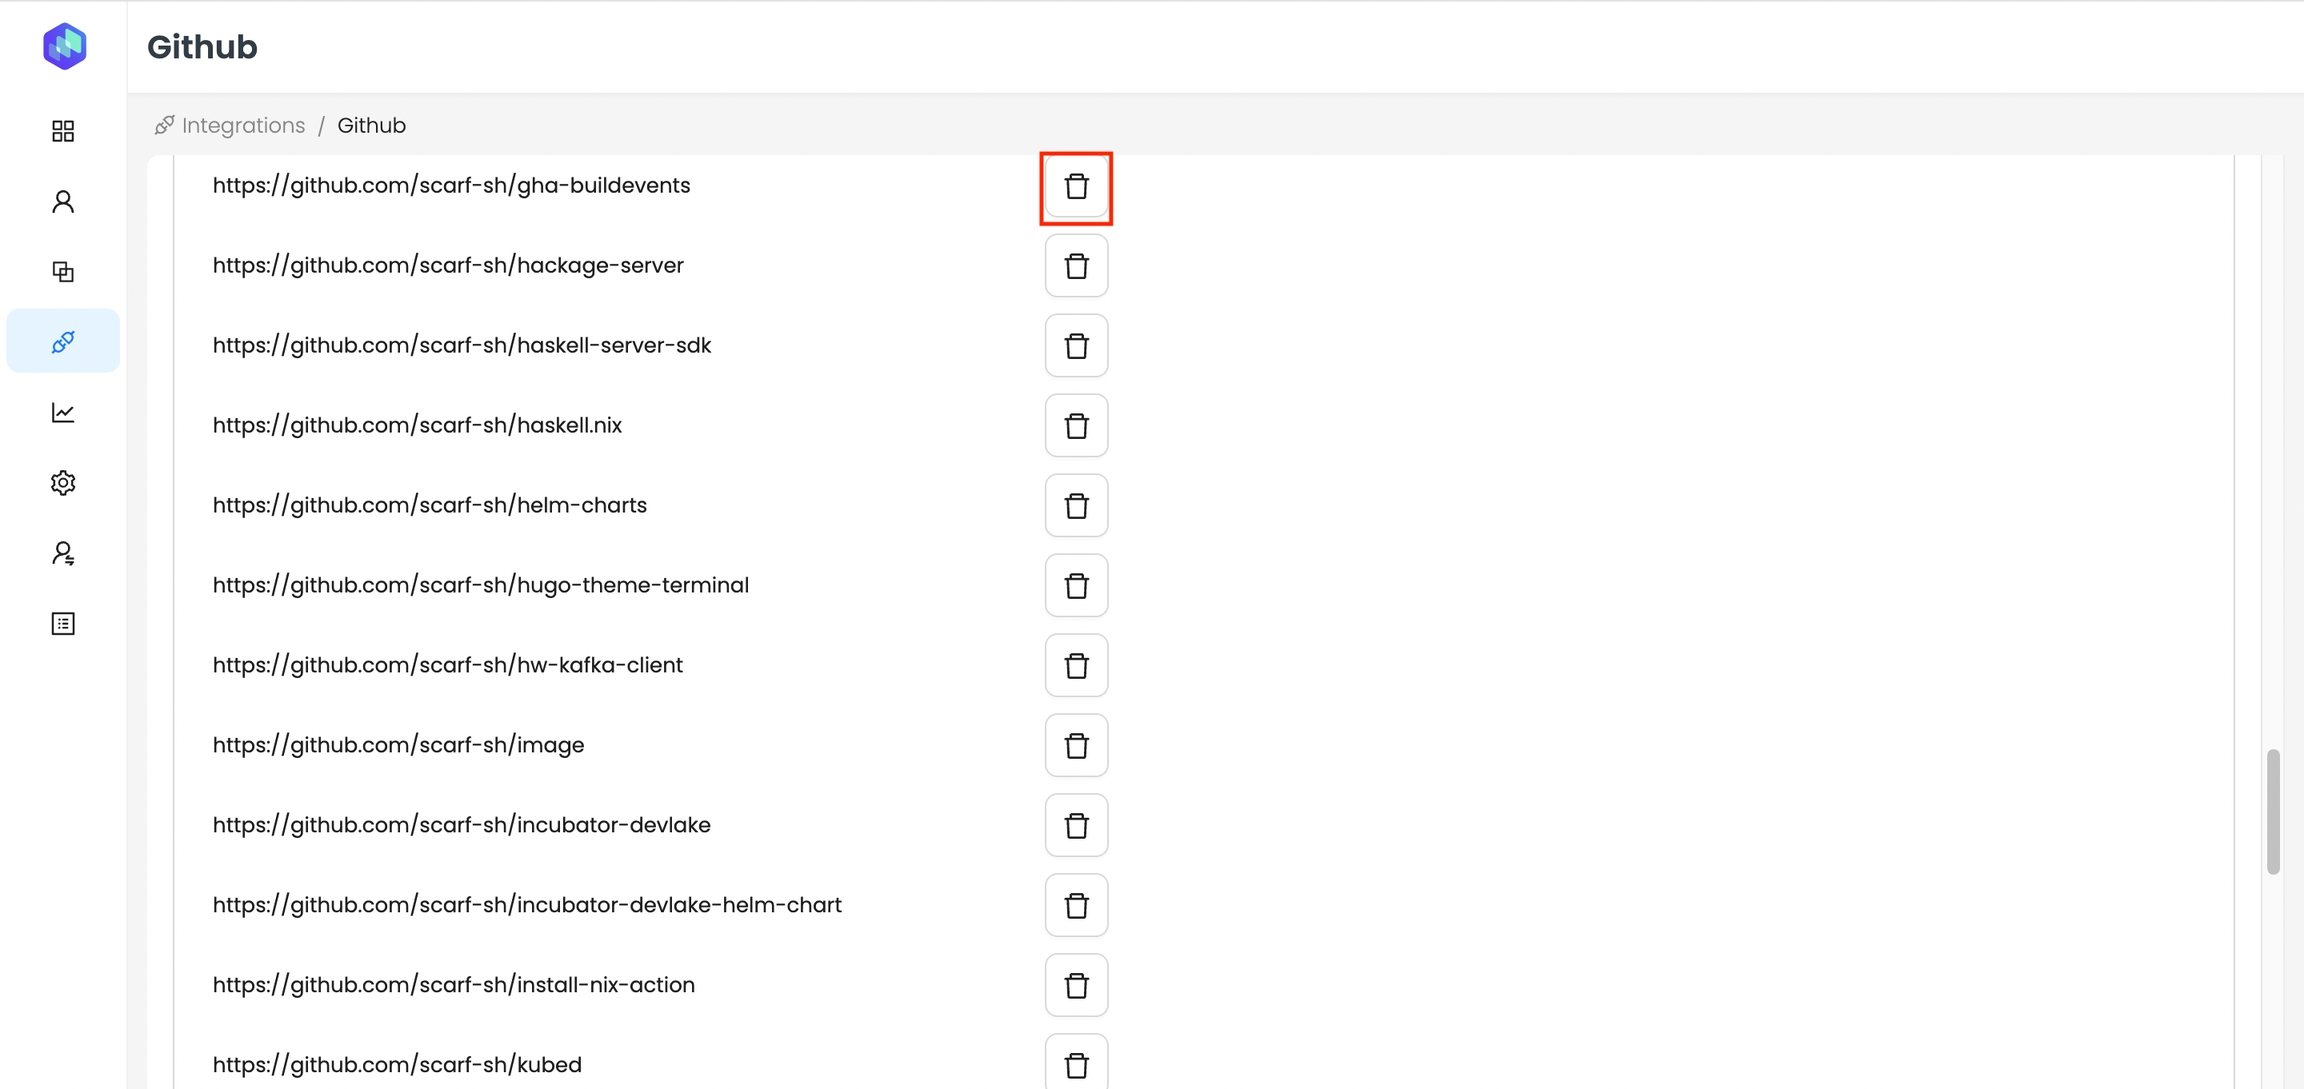Image resolution: width=2304 pixels, height=1089 pixels.
Task: Select the Integrations plug sidebar item
Action: pyautogui.click(x=63, y=342)
